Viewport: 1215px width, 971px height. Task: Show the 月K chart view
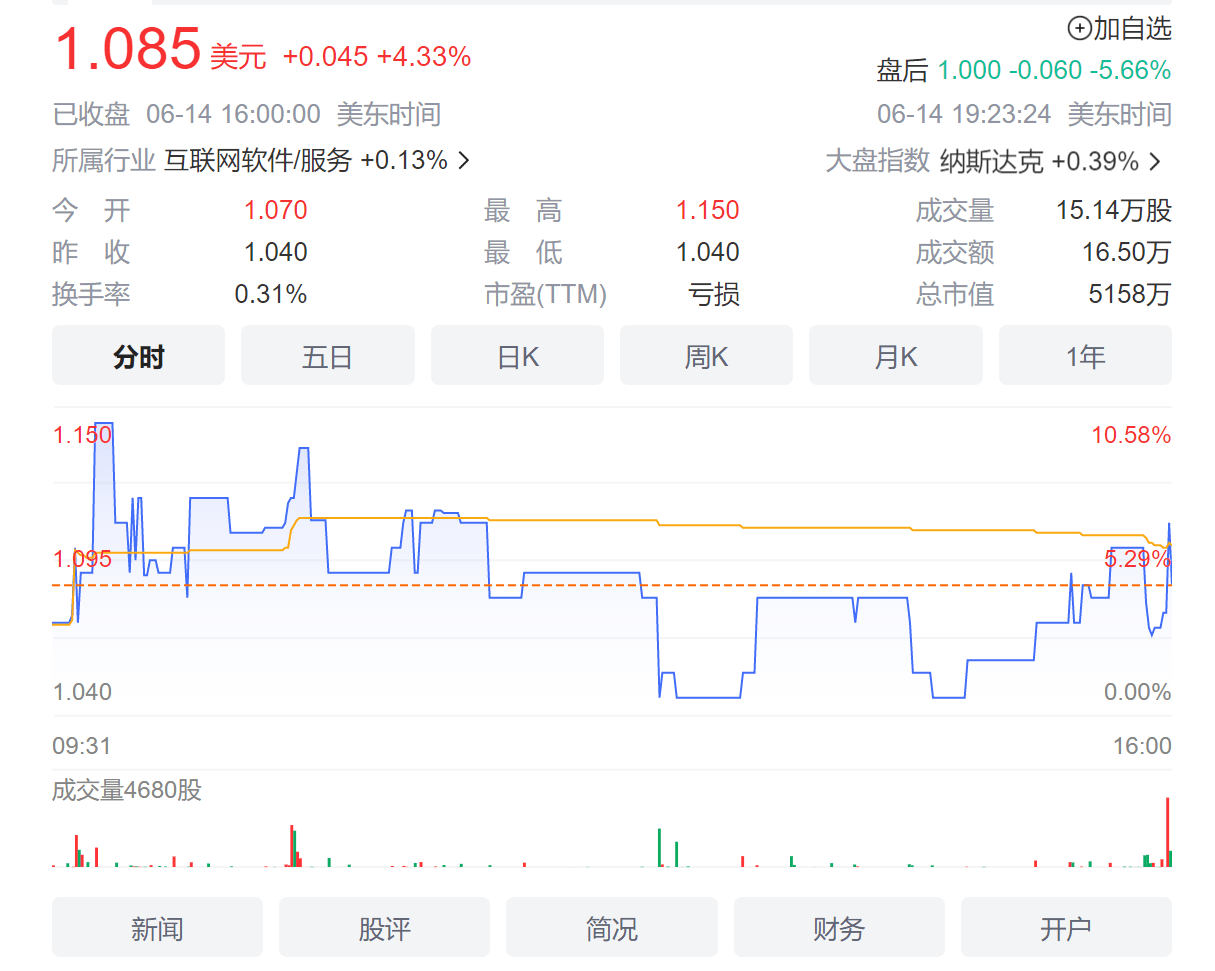895,356
